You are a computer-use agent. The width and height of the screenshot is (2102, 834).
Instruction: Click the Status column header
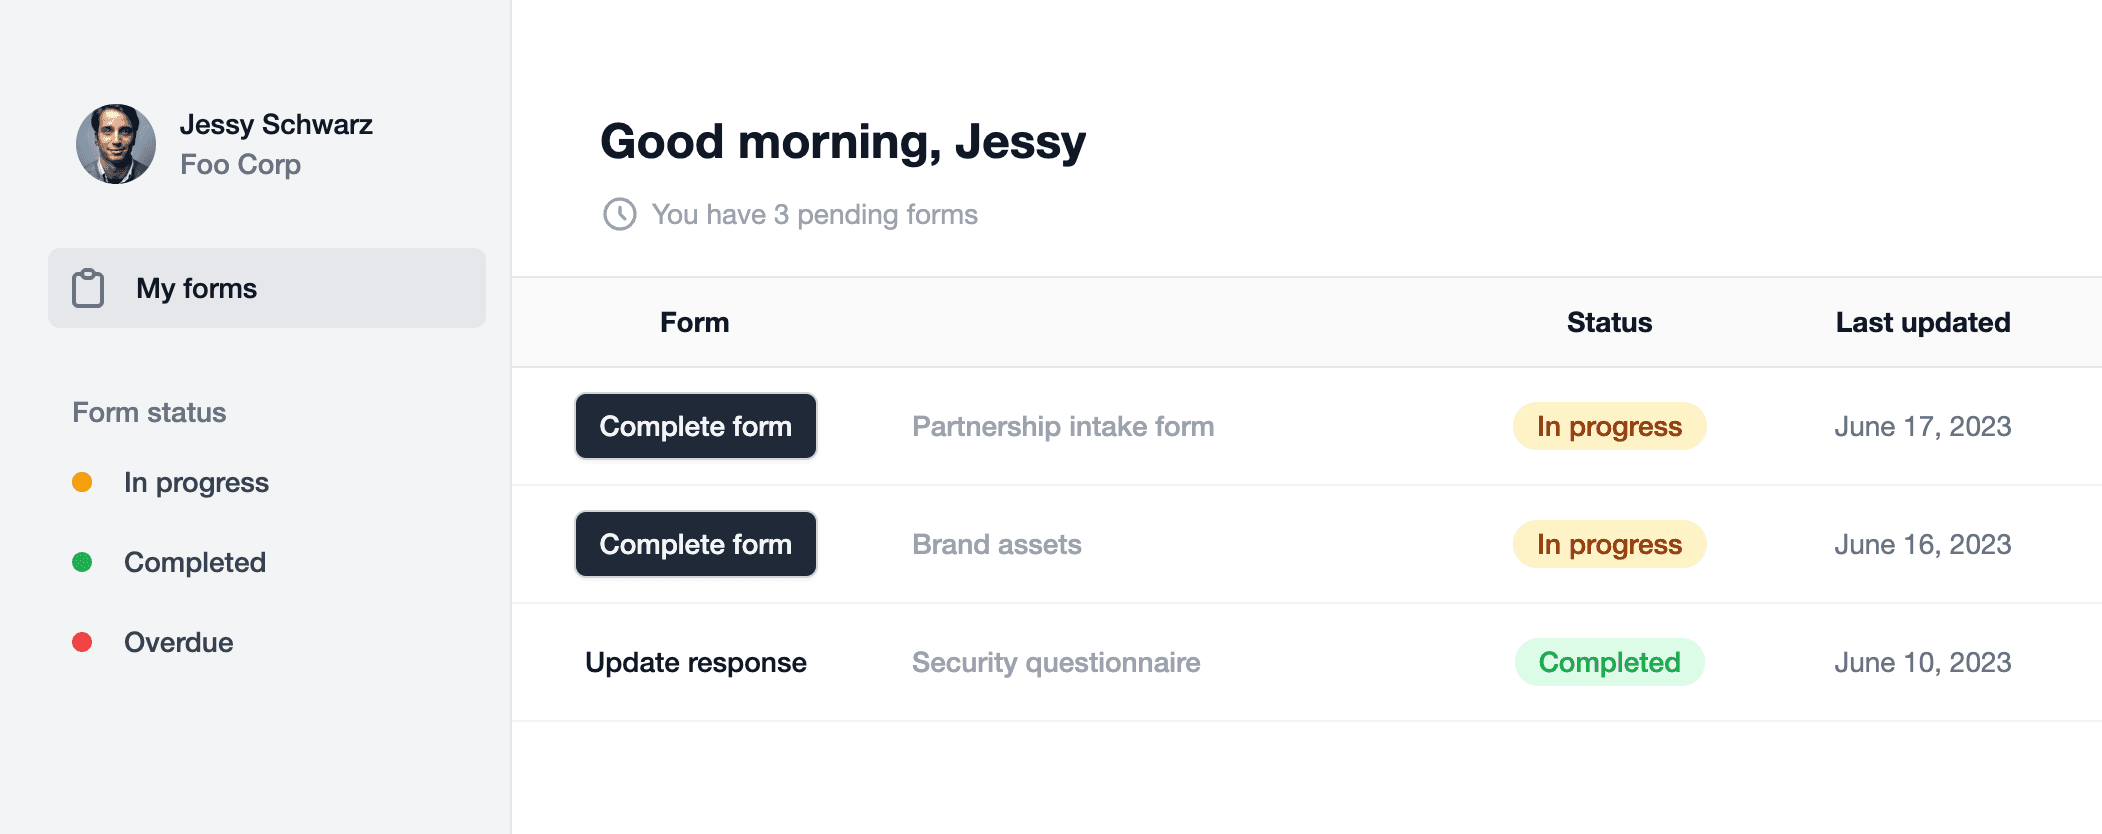(1609, 322)
